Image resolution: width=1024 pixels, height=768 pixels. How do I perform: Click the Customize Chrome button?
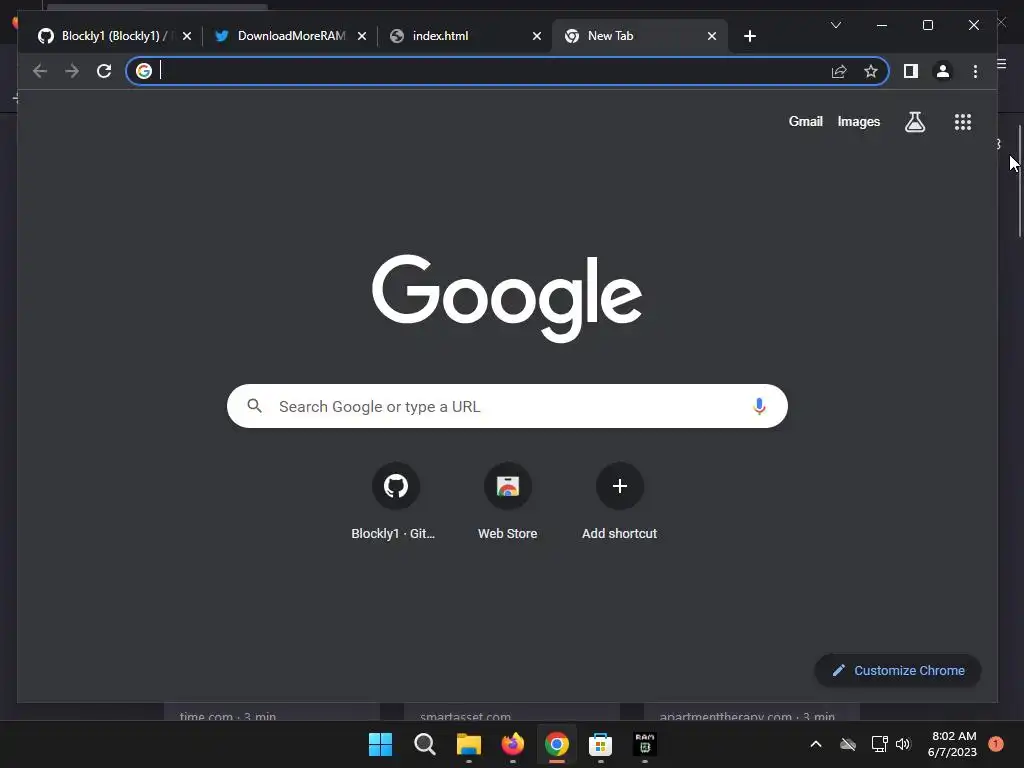click(898, 671)
